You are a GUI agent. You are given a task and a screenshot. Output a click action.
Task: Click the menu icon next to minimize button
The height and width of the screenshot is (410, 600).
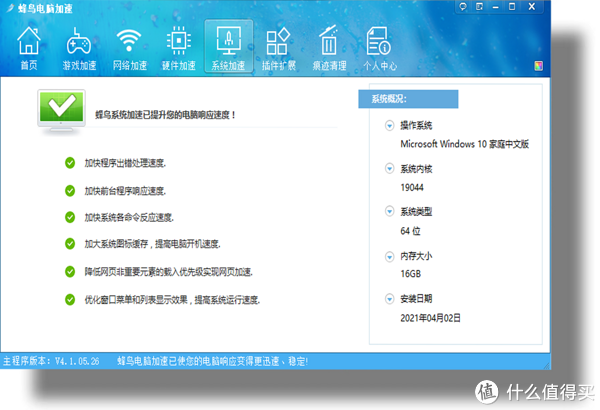479,7
